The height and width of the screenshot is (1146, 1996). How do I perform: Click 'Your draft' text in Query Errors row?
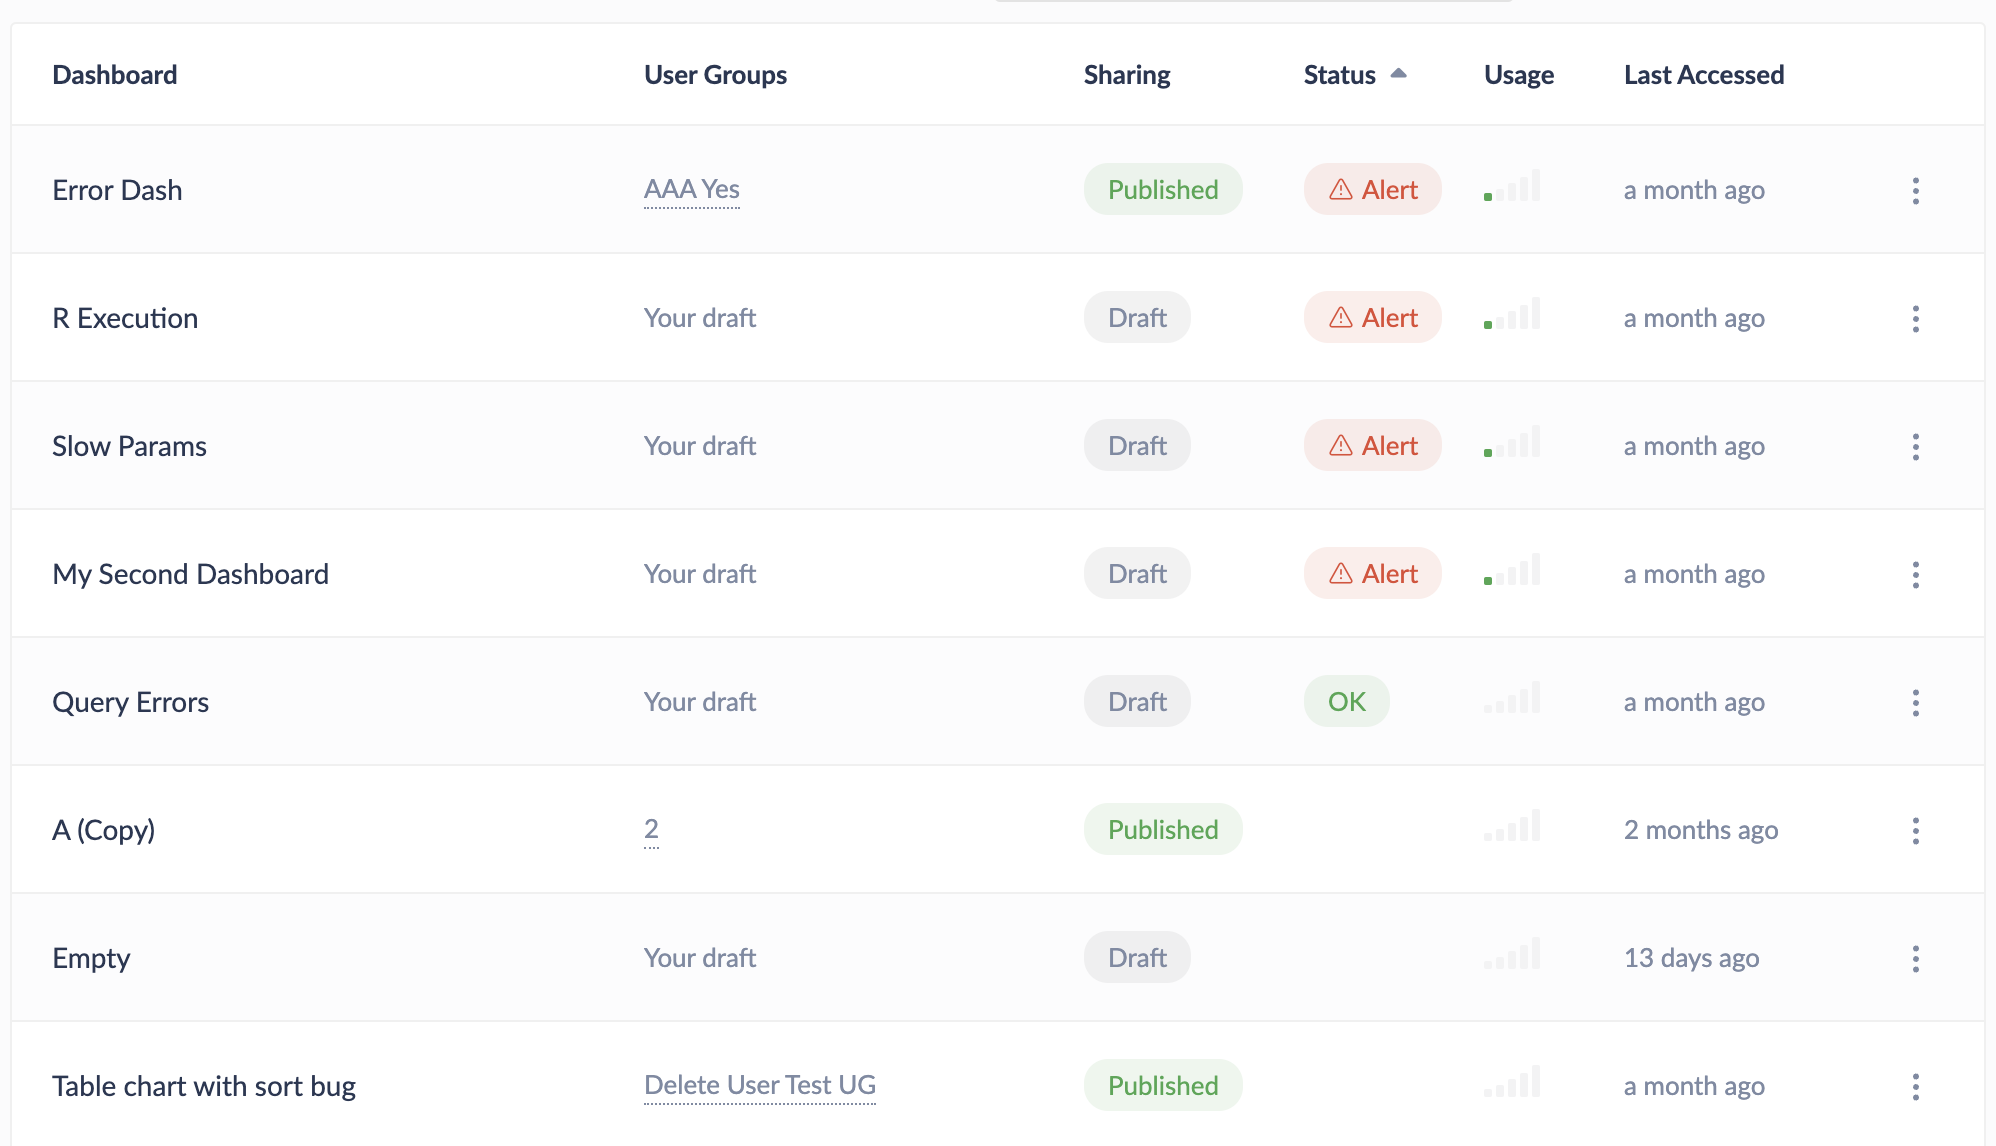click(x=700, y=702)
